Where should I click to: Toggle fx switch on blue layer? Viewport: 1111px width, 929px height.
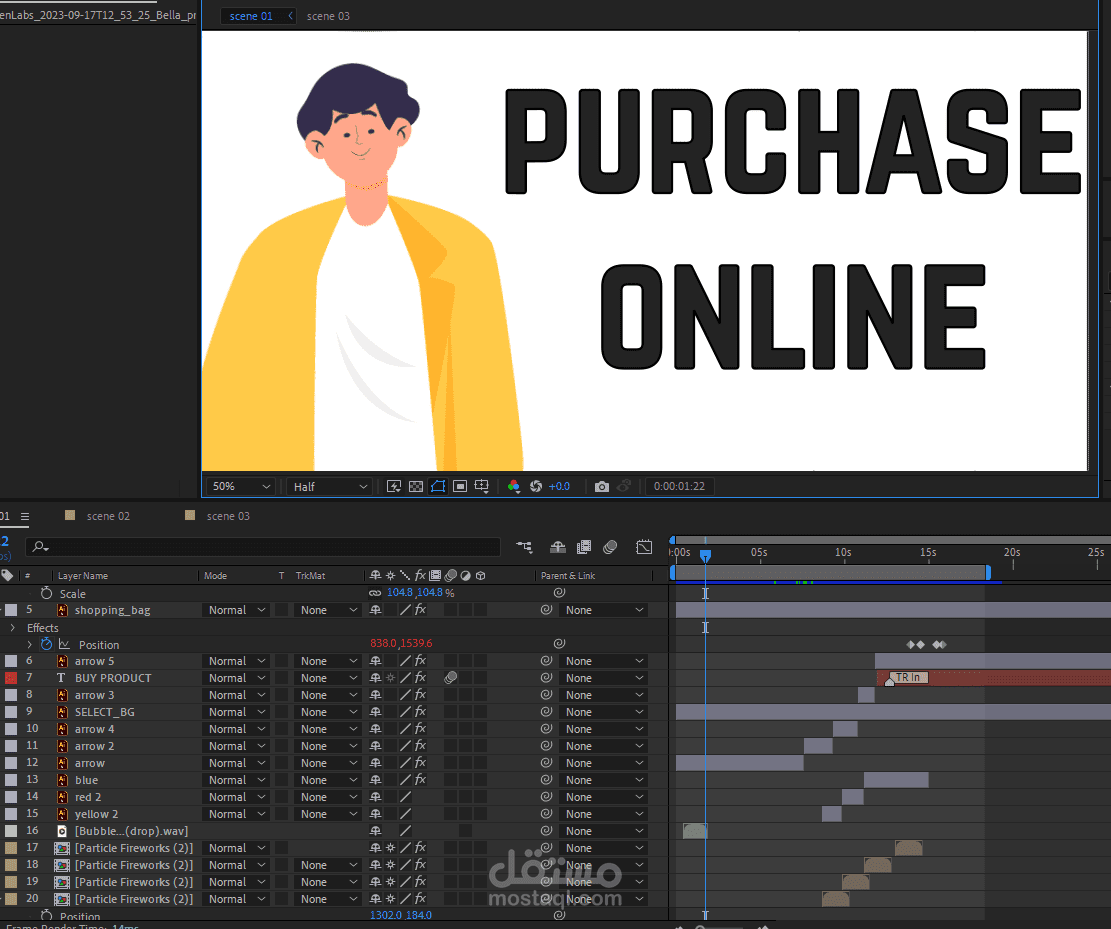pos(420,779)
